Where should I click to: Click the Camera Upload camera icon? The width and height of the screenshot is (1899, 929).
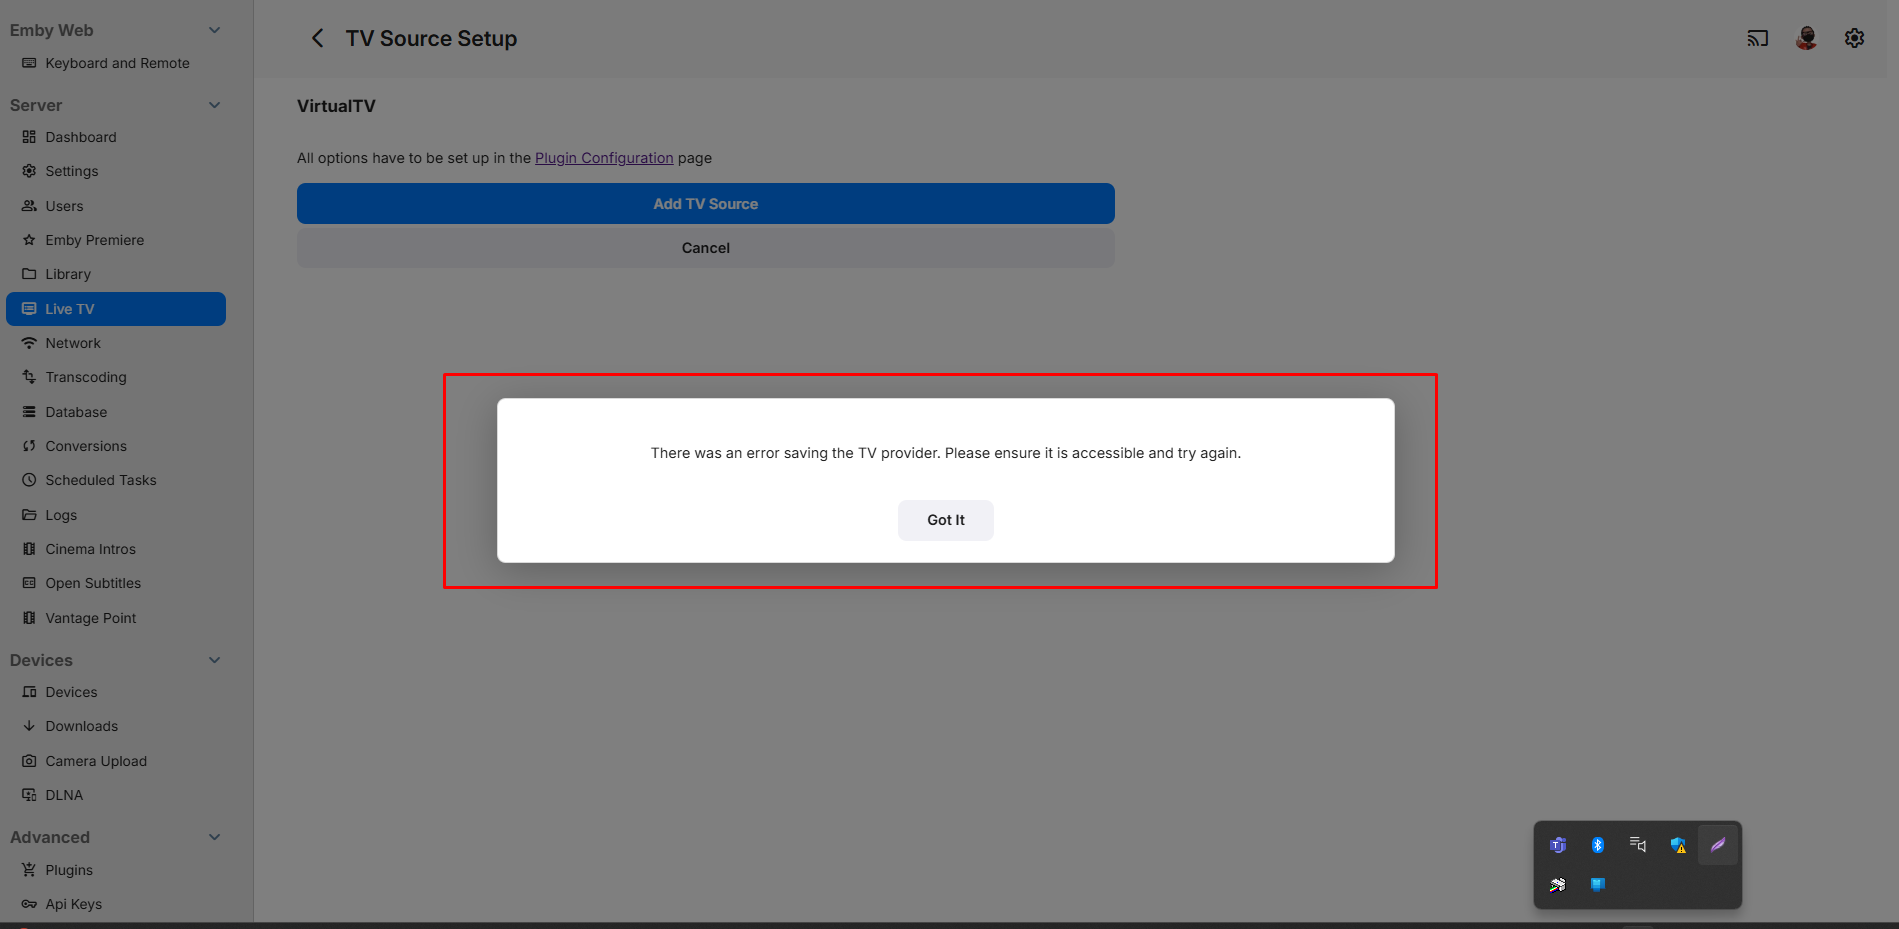pyautogui.click(x=29, y=761)
